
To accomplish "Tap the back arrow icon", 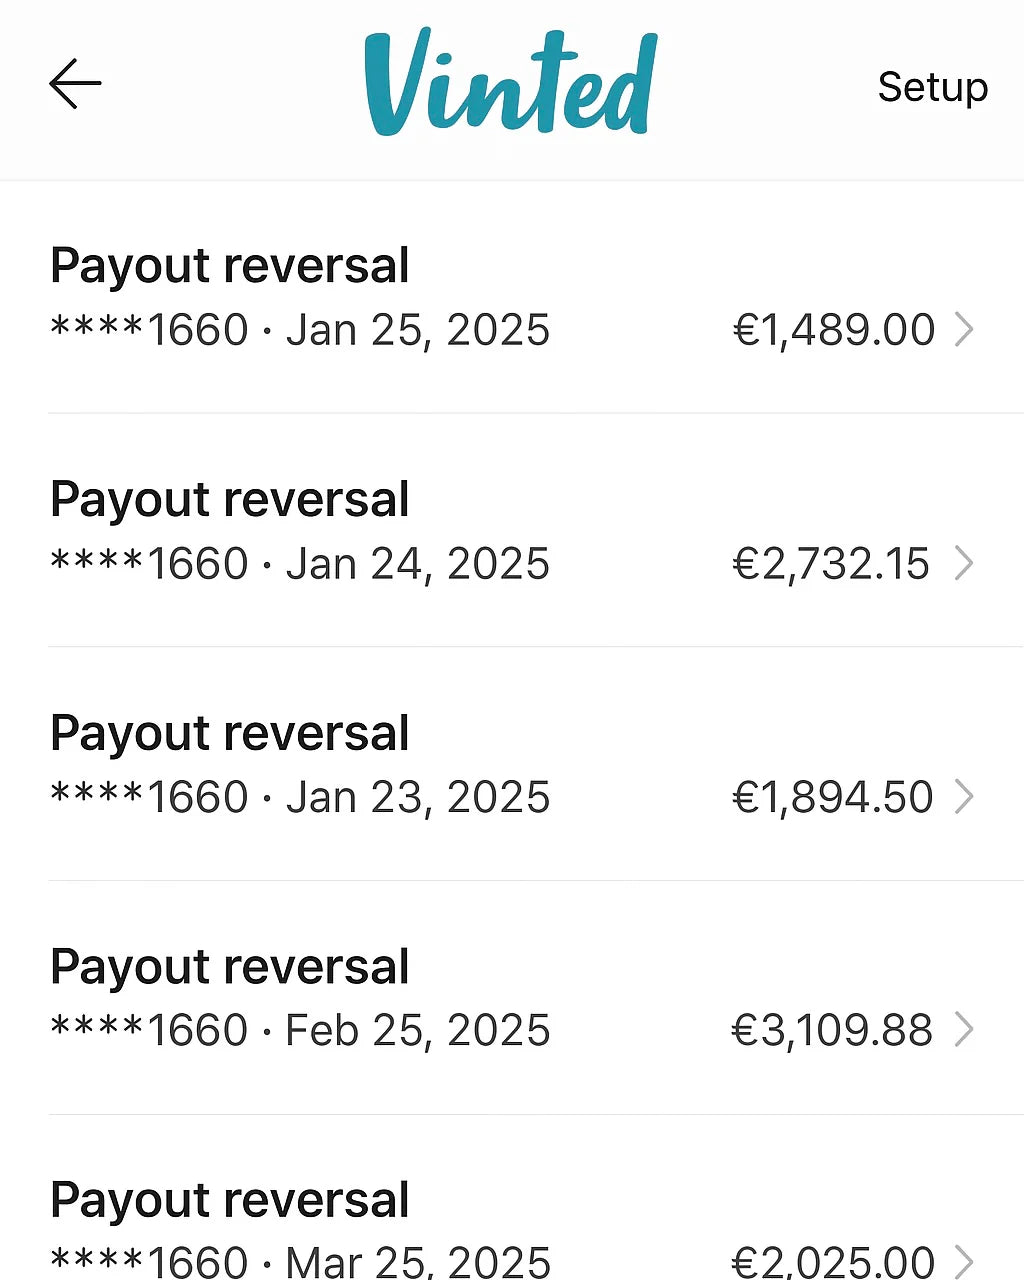I will point(75,84).
